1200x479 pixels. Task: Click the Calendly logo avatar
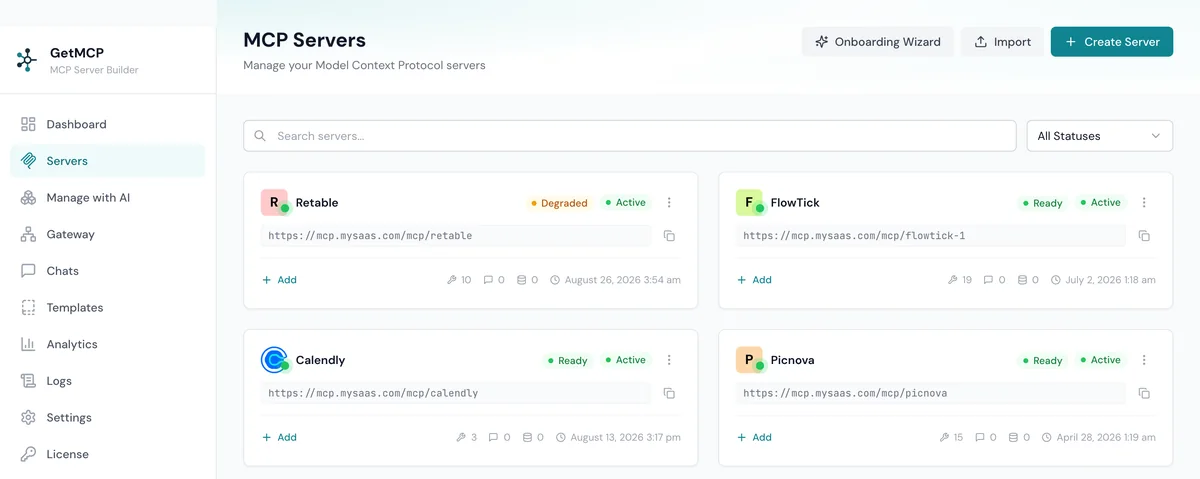coord(274,360)
